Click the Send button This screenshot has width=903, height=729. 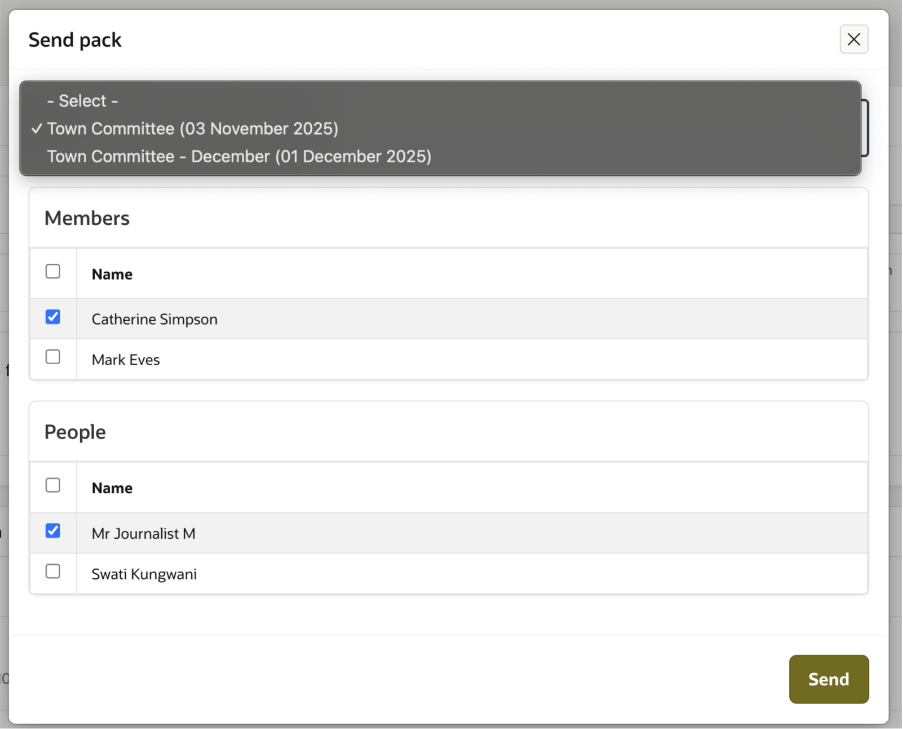828,679
